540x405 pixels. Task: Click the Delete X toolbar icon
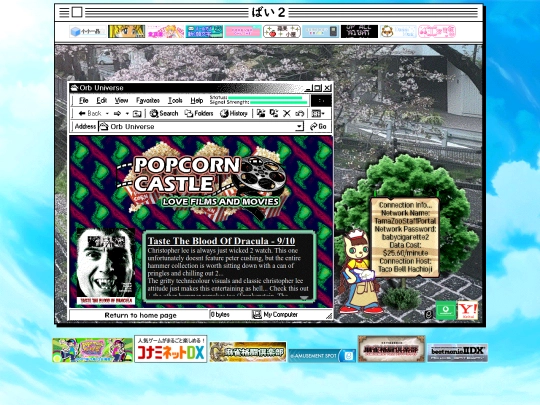[x=287, y=113]
